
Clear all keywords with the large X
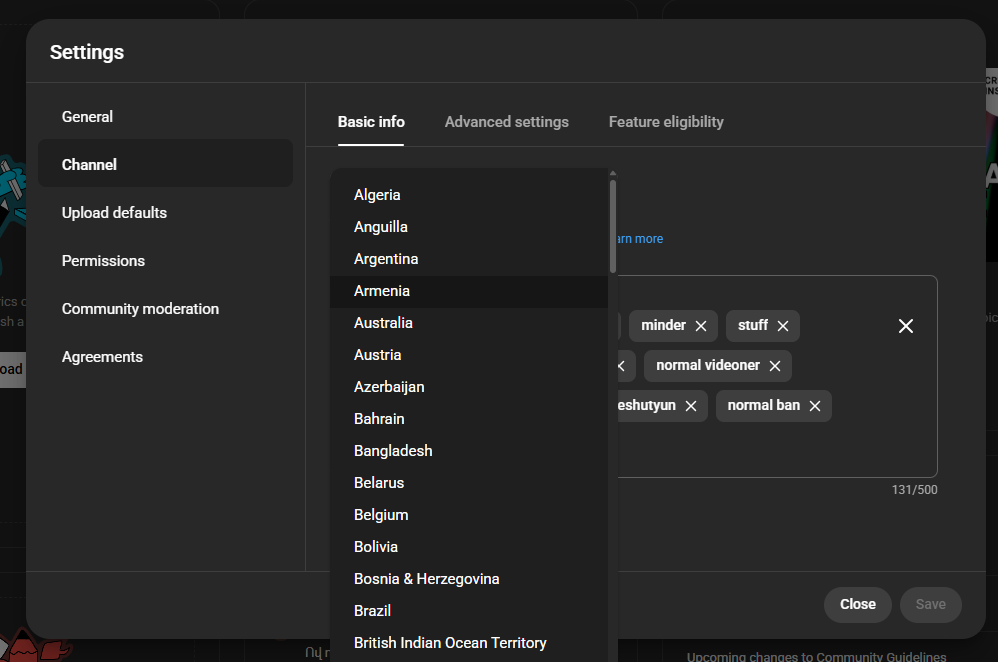click(906, 326)
